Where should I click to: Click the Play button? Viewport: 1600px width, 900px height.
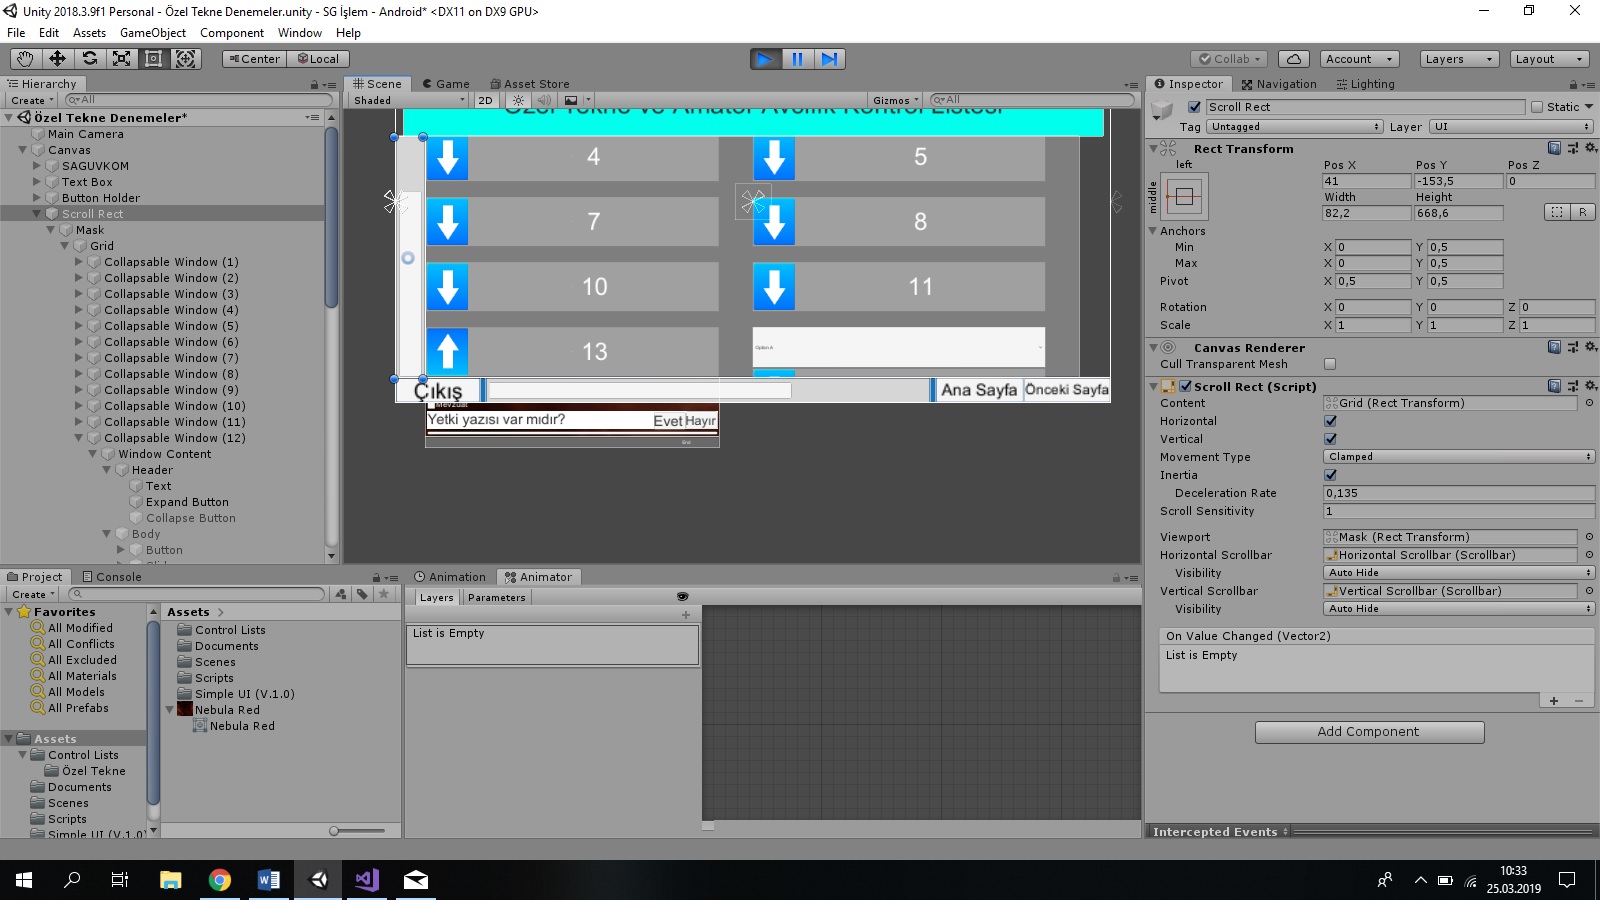[766, 59]
